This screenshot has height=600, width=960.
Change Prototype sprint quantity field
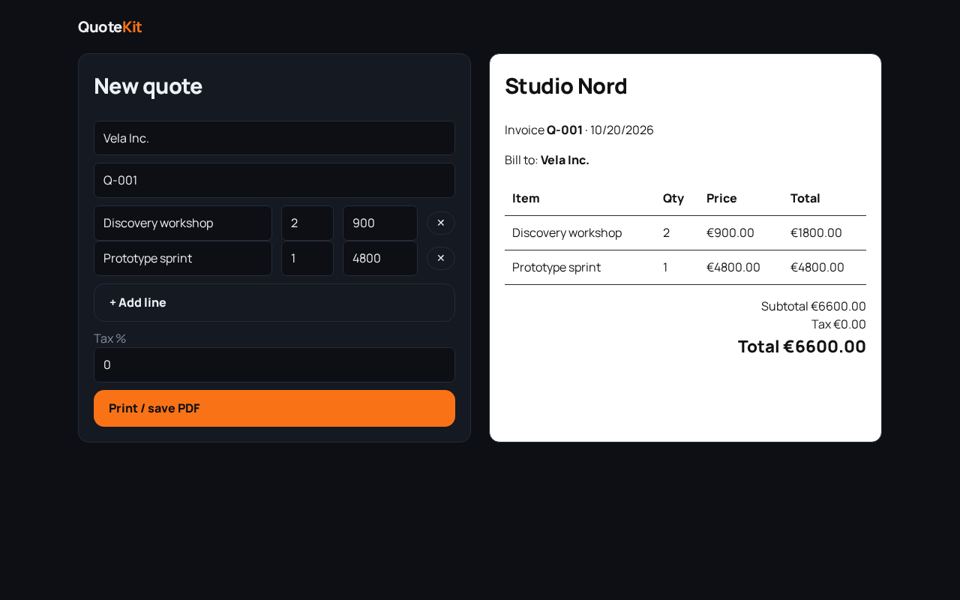click(307, 258)
